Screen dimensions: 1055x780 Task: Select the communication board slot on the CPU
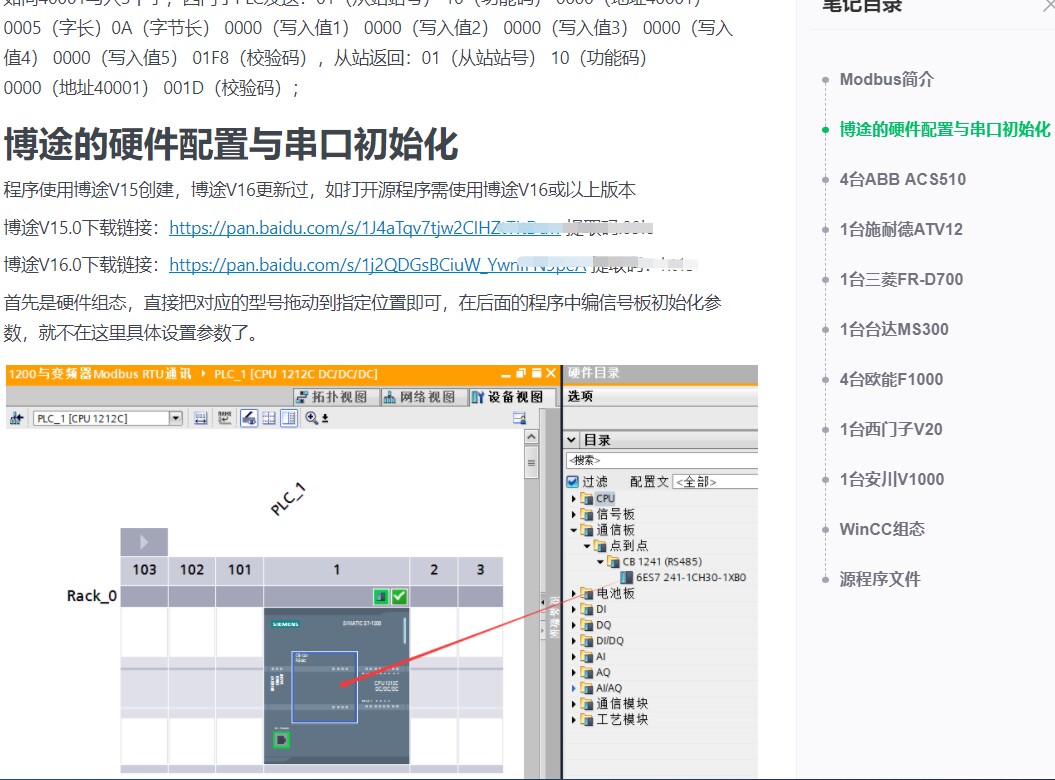[x=324, y=686]
